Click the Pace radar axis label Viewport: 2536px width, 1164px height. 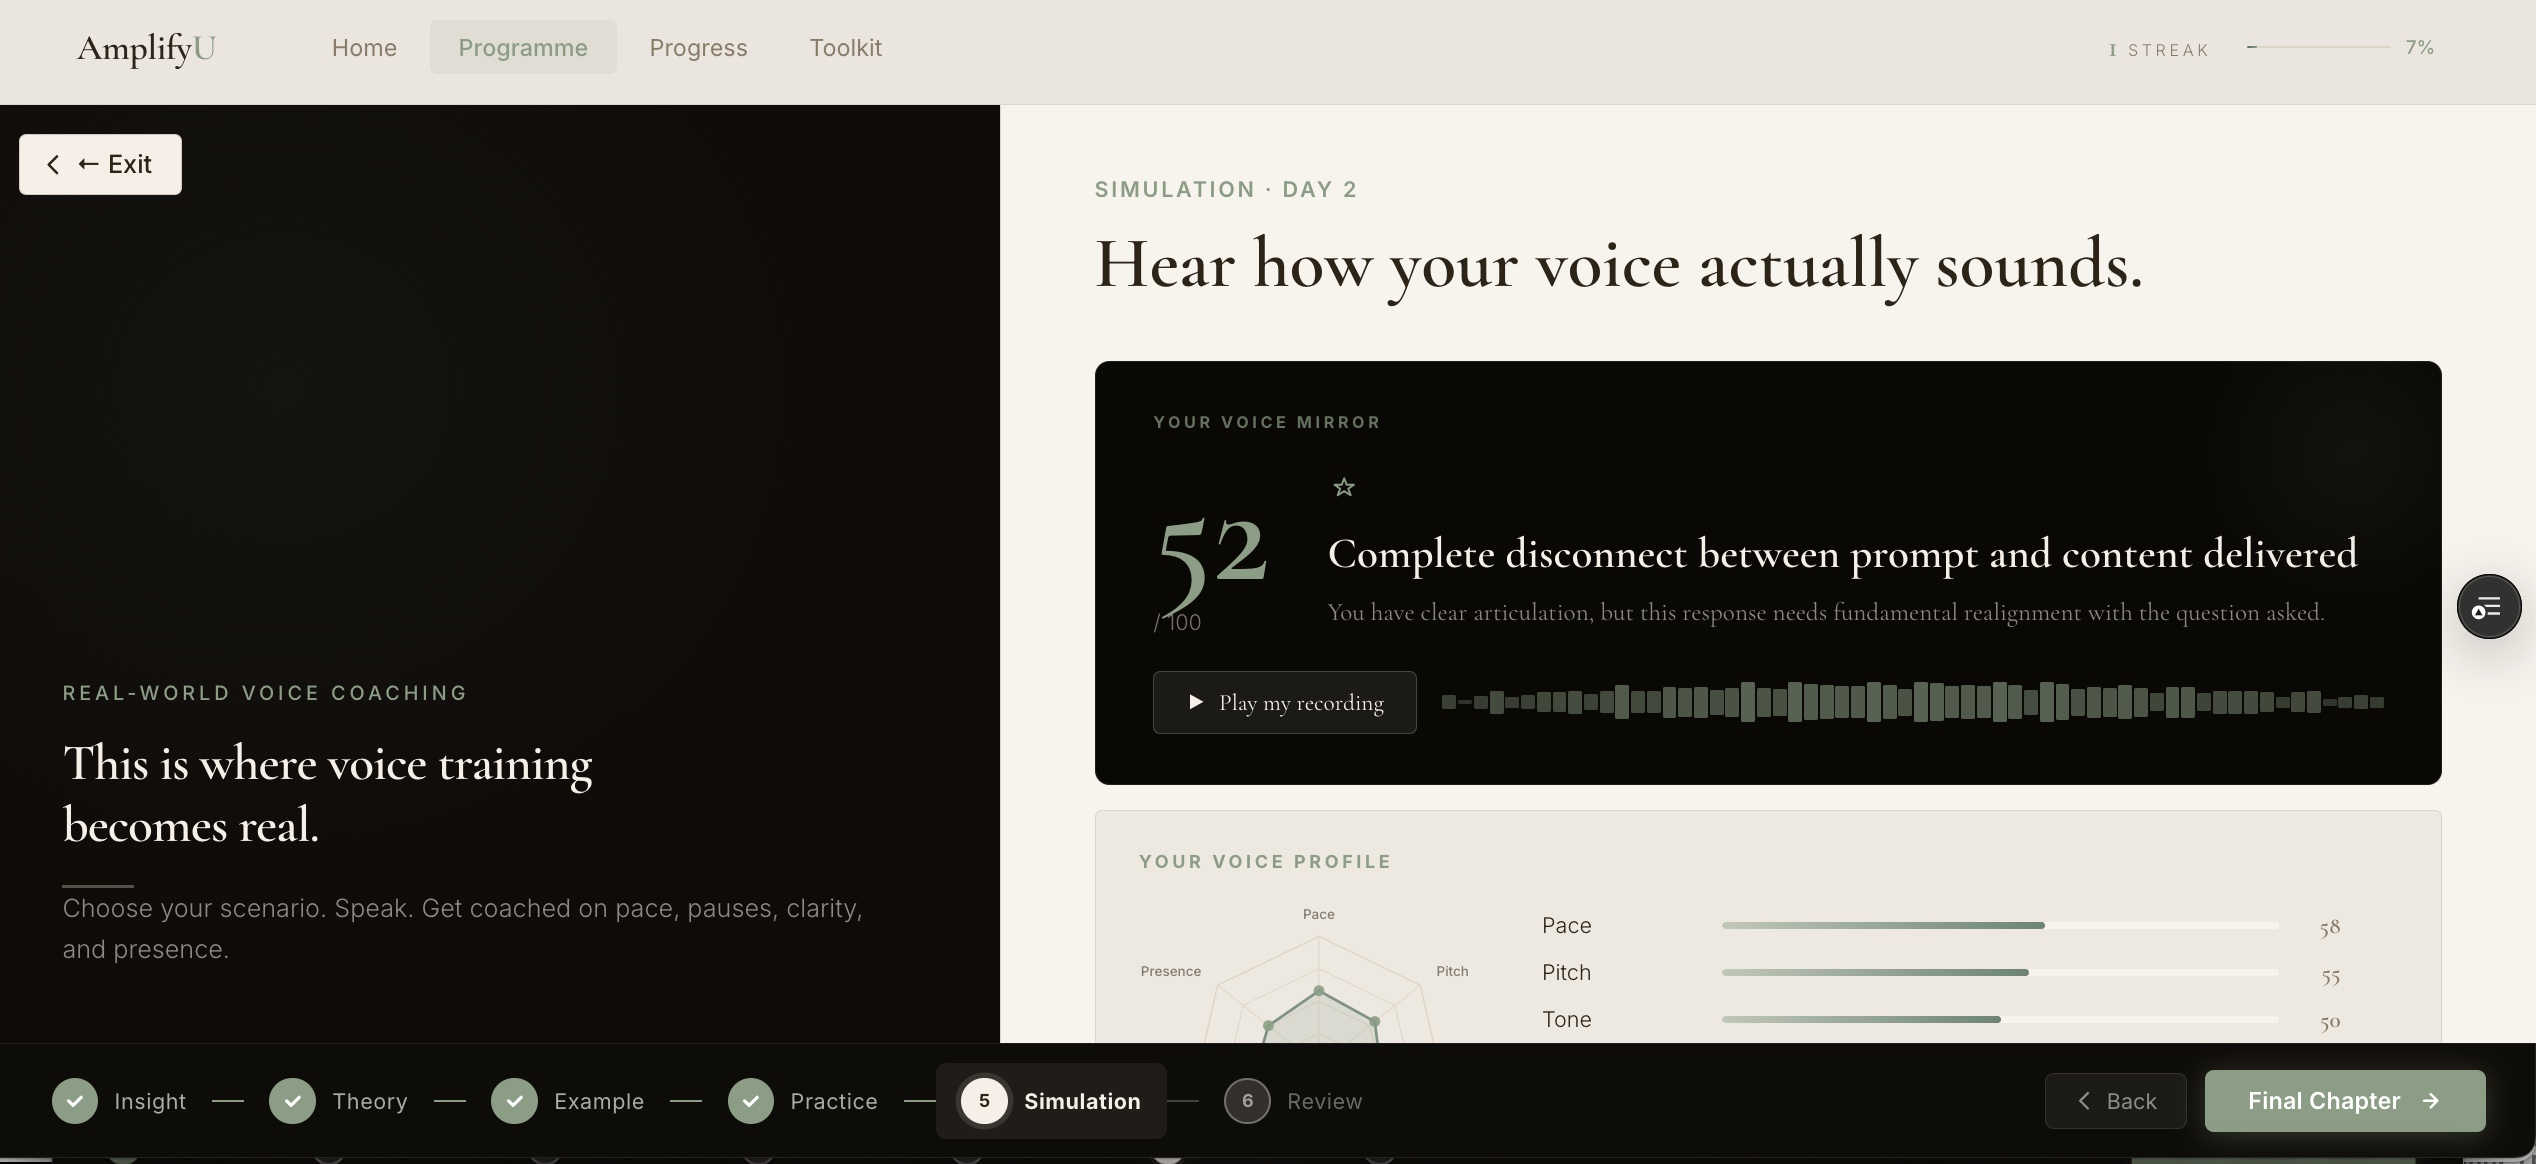point(1318,914)
